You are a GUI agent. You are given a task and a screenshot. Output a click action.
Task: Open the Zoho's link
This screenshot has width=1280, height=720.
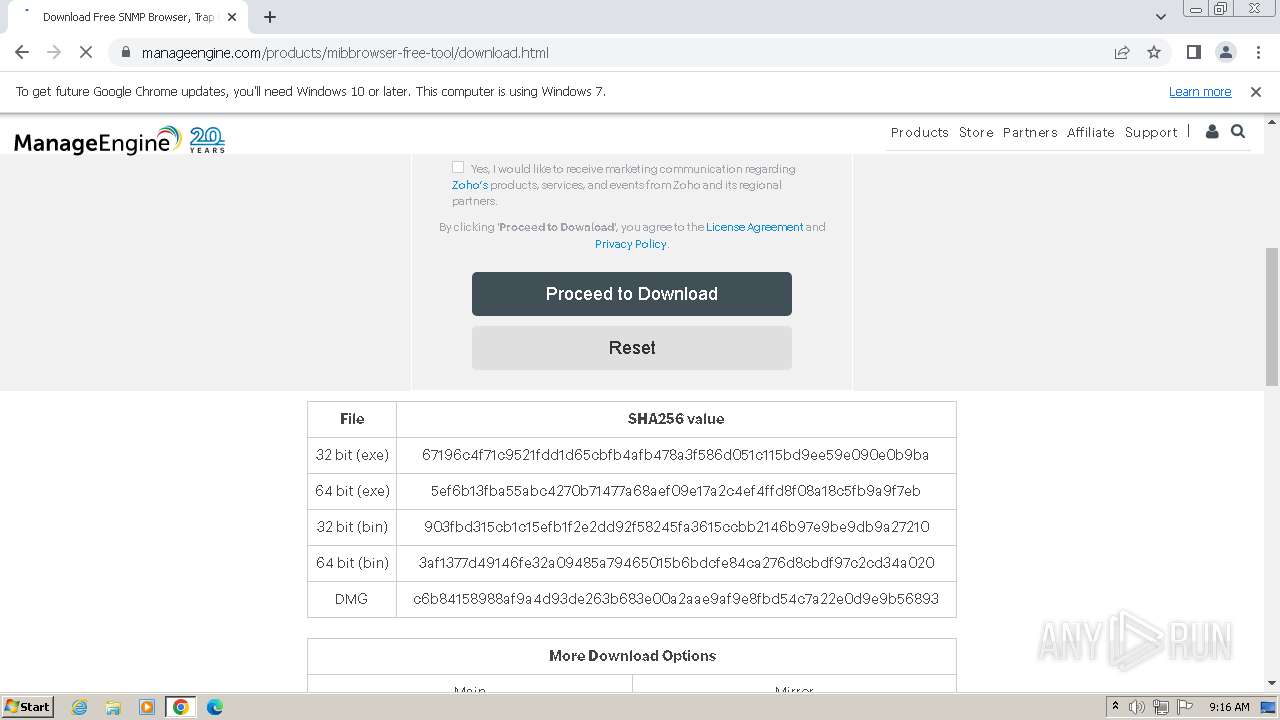[x=470, y=185]
